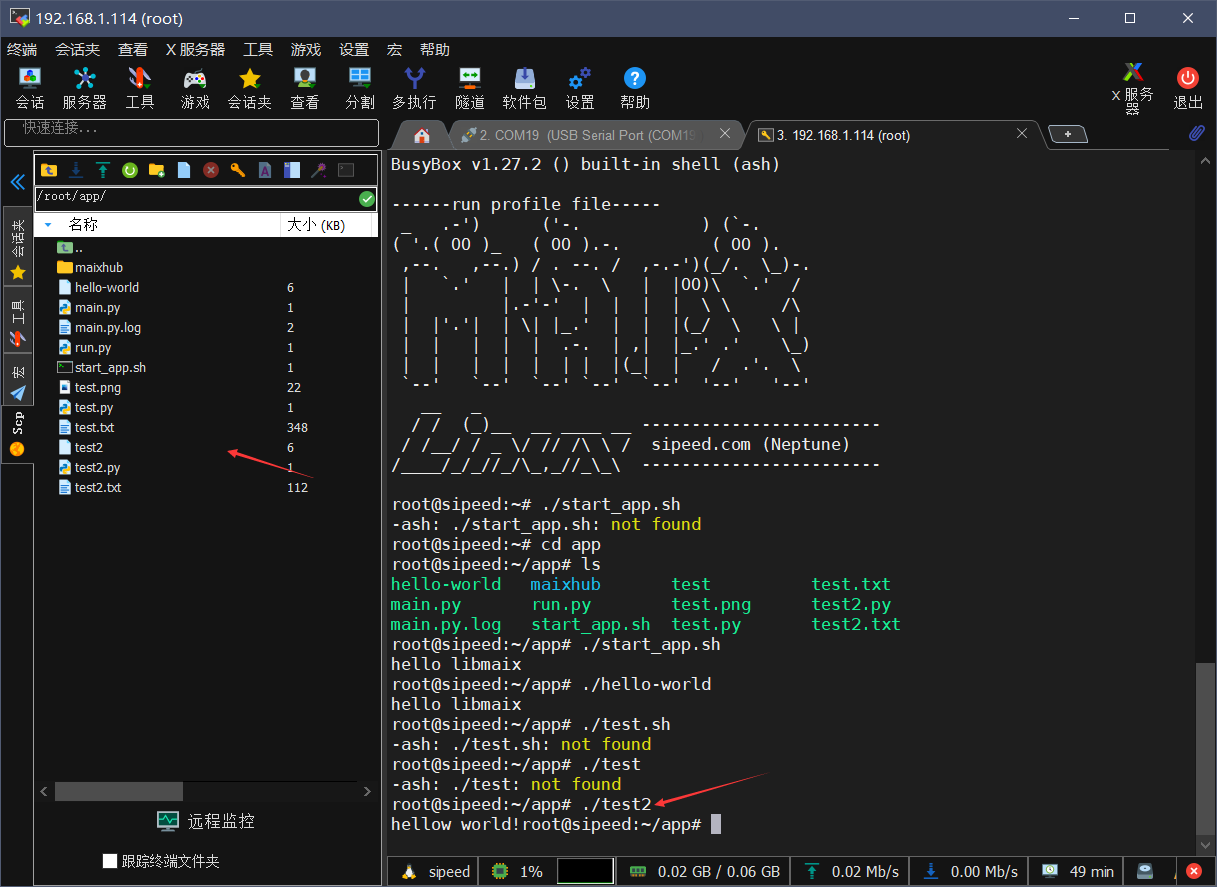Click the red delete X icon in SFTP toolbar
Image resolution: width=1217 pixels, height=887 pixels.
(210, 170)
